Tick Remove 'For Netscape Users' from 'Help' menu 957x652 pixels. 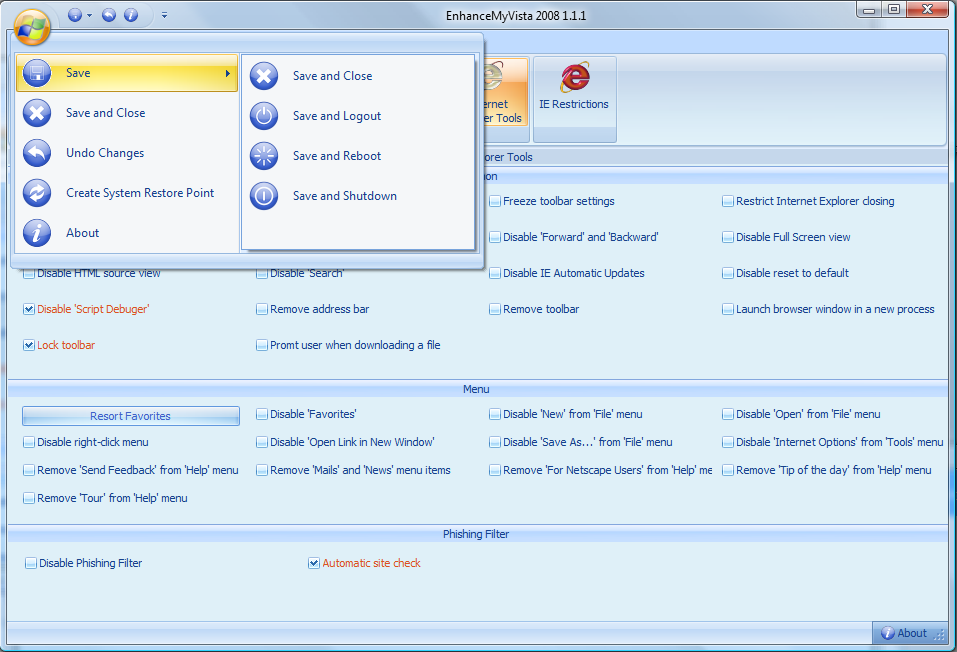[495, 471]
